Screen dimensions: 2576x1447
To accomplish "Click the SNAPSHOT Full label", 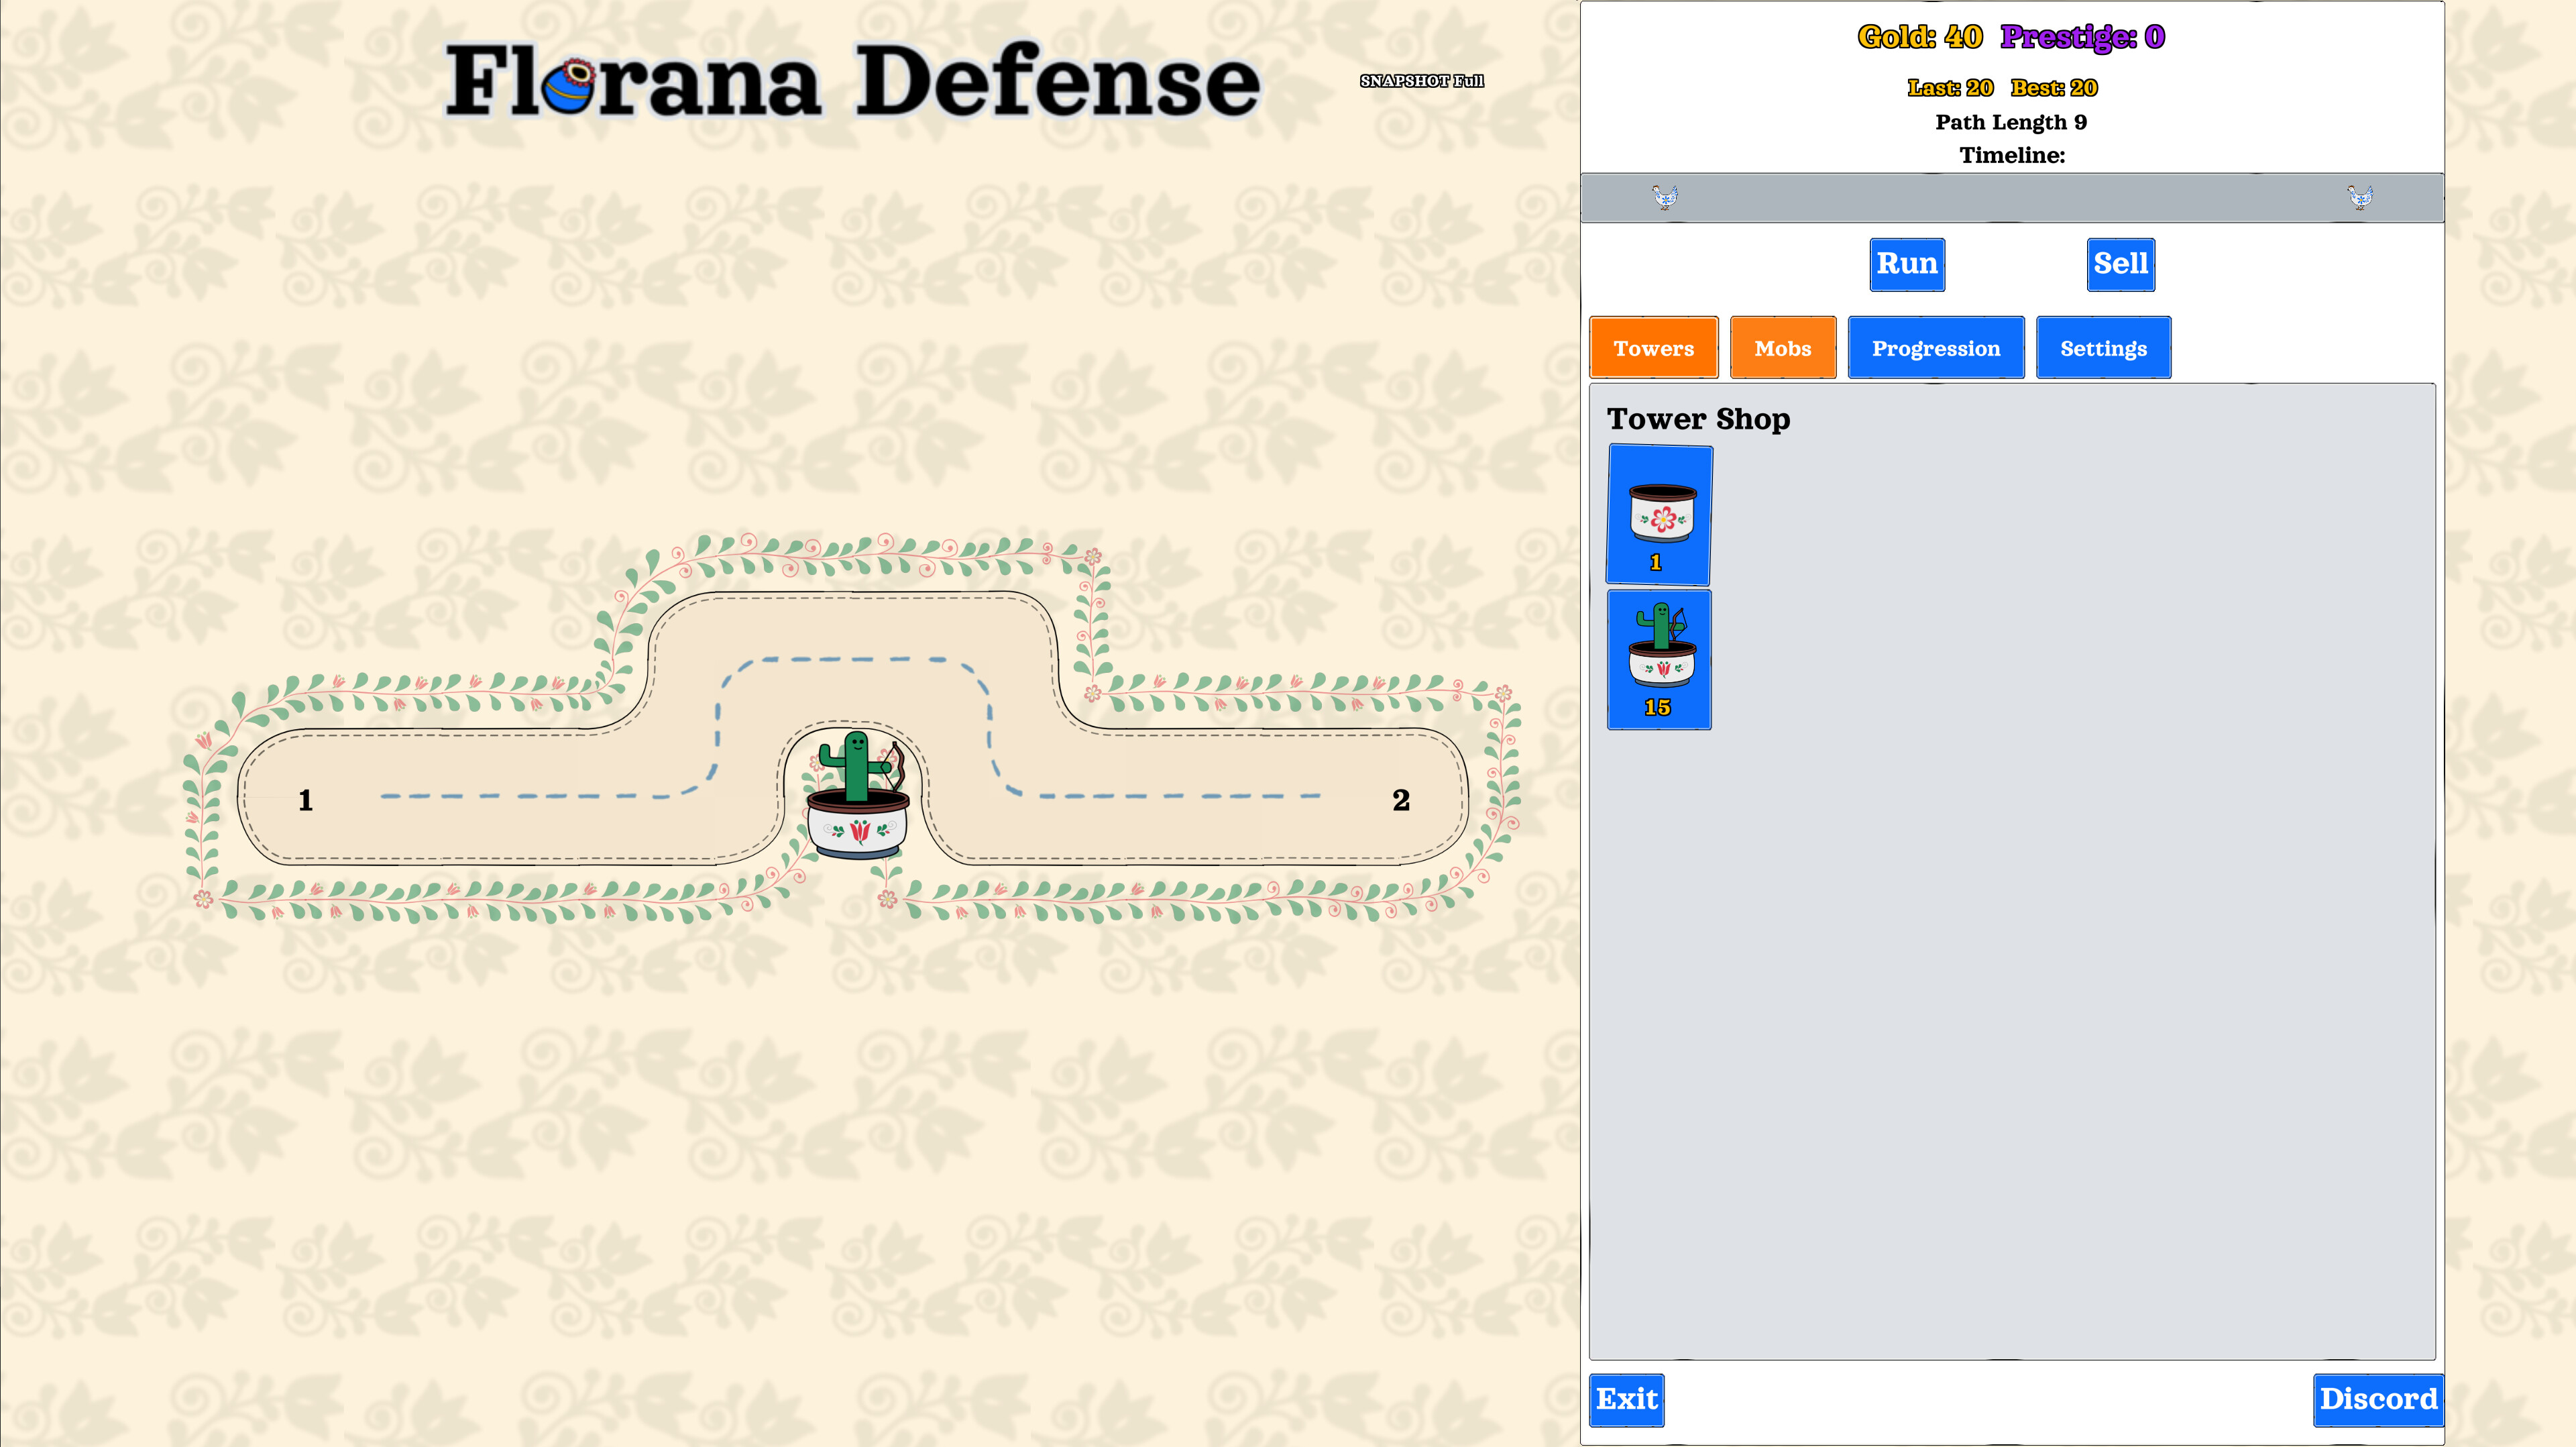I will [1422, 81].
